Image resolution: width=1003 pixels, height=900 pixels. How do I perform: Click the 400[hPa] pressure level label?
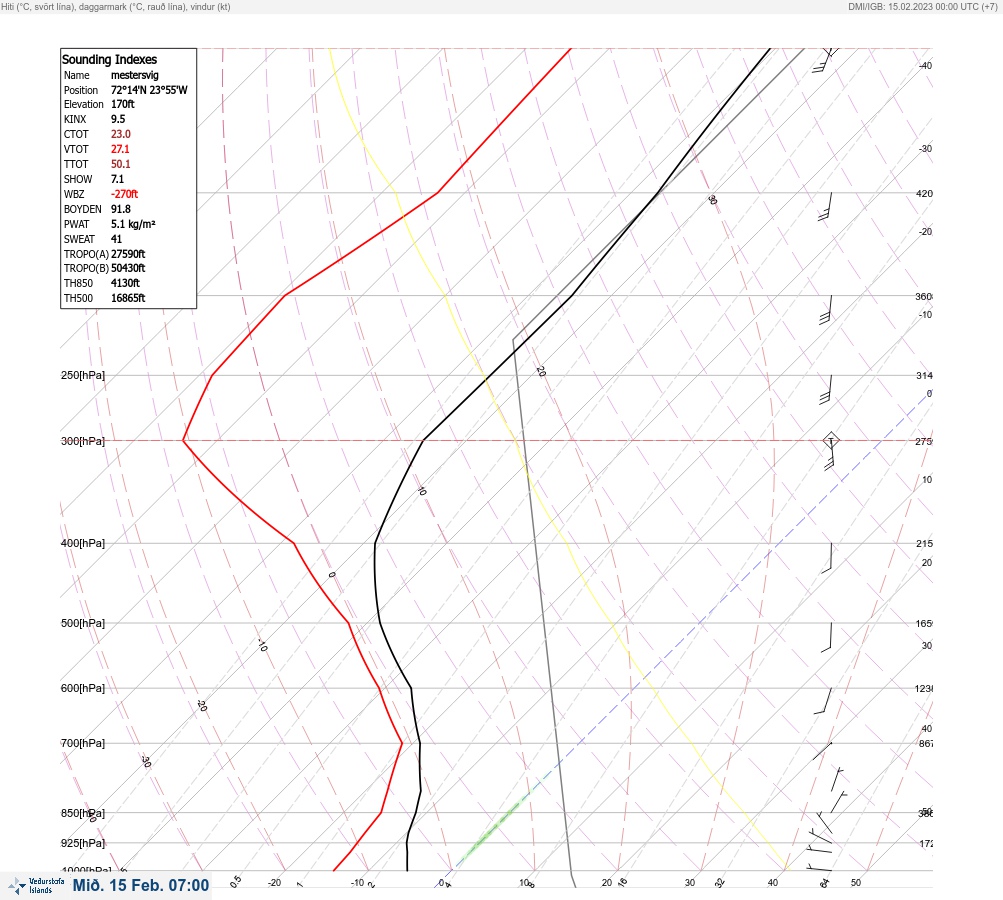(83, 543)
